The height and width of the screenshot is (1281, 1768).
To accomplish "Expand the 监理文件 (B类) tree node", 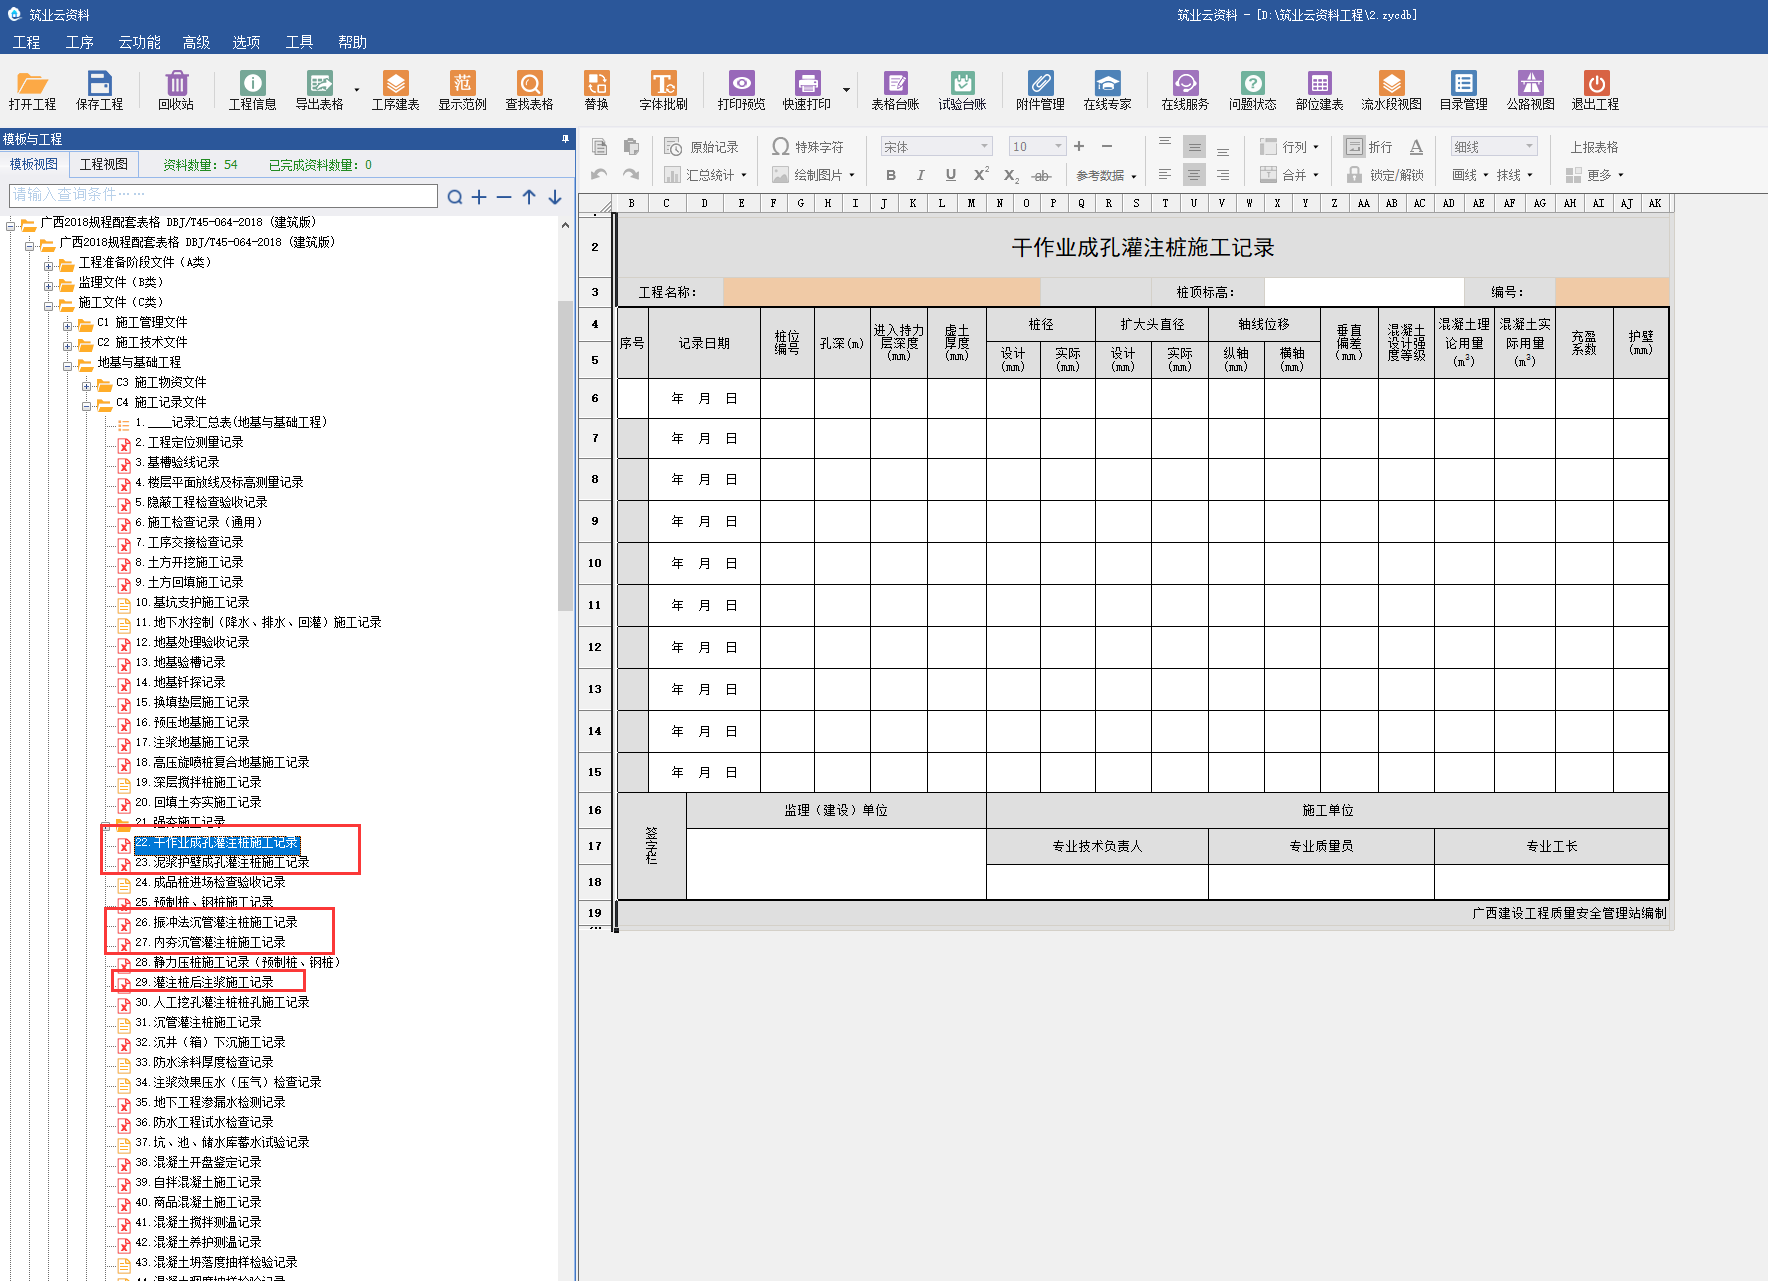I will tap(49, 285).
